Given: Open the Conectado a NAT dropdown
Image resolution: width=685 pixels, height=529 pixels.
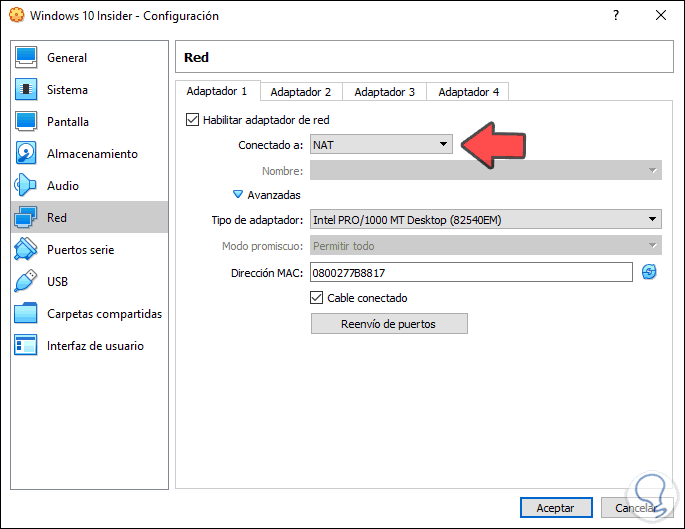Looking at the screenshot, I should point(381,145).
